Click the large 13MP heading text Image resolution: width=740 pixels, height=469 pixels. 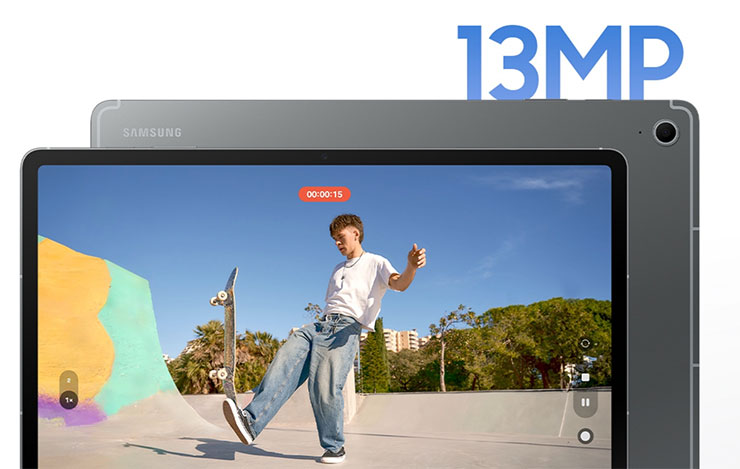click(570, 61)
